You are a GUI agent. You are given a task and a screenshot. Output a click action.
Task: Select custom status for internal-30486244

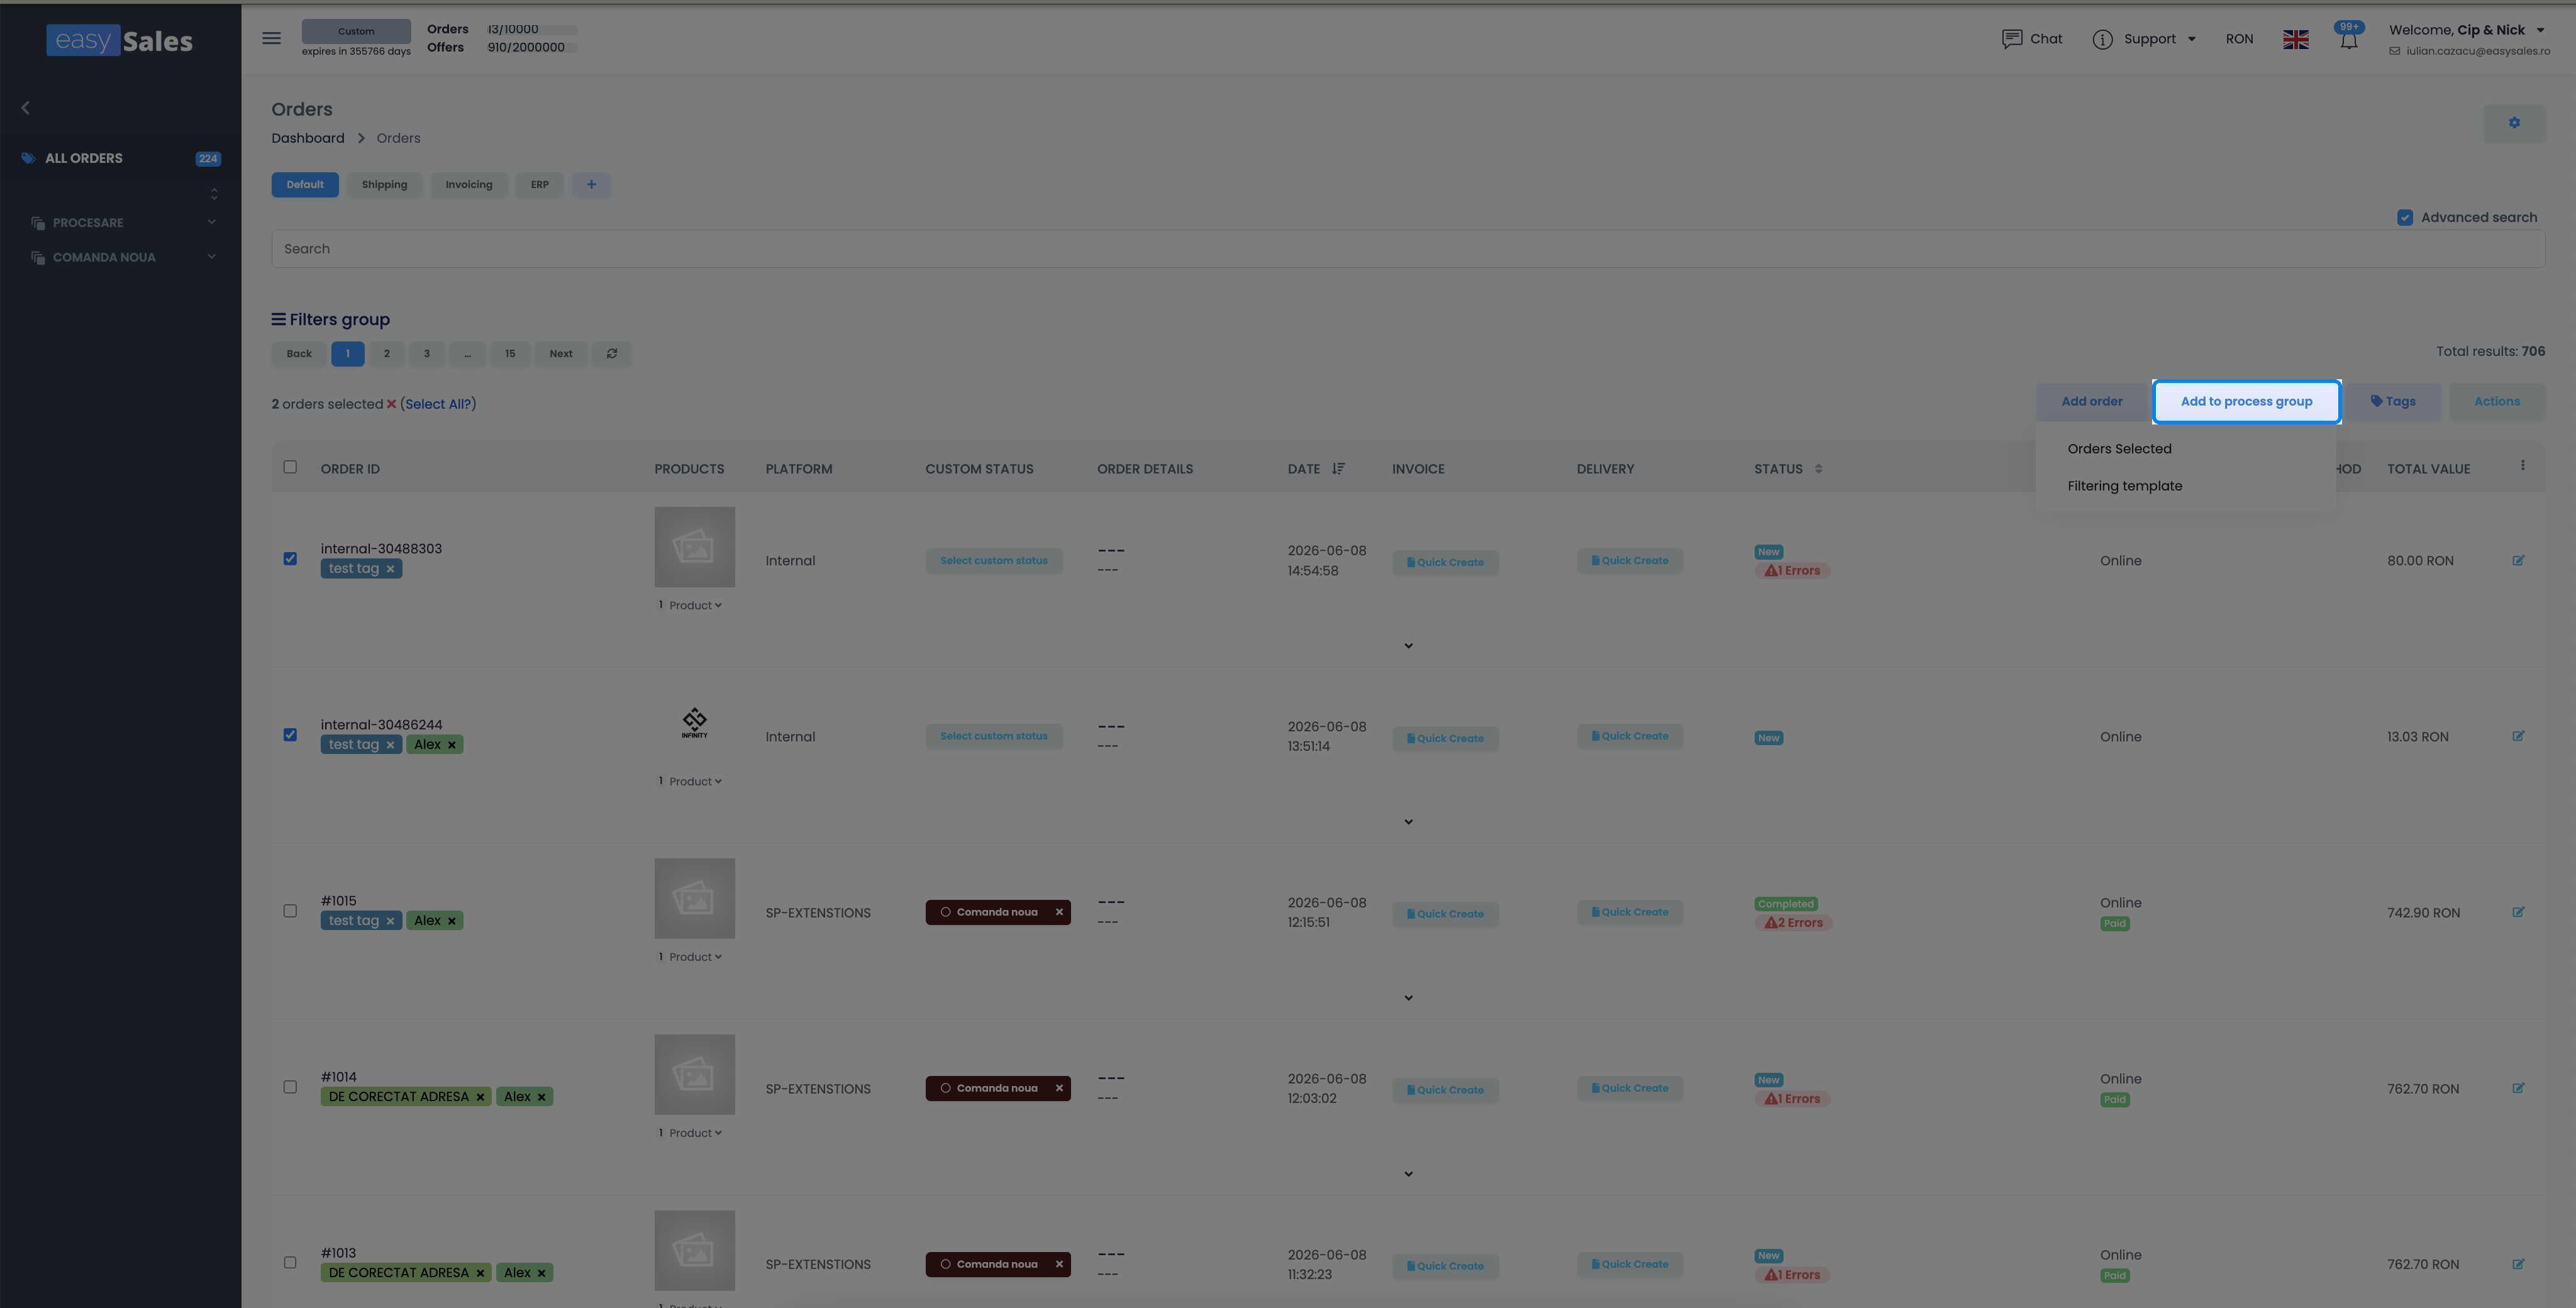pos(994,737)
